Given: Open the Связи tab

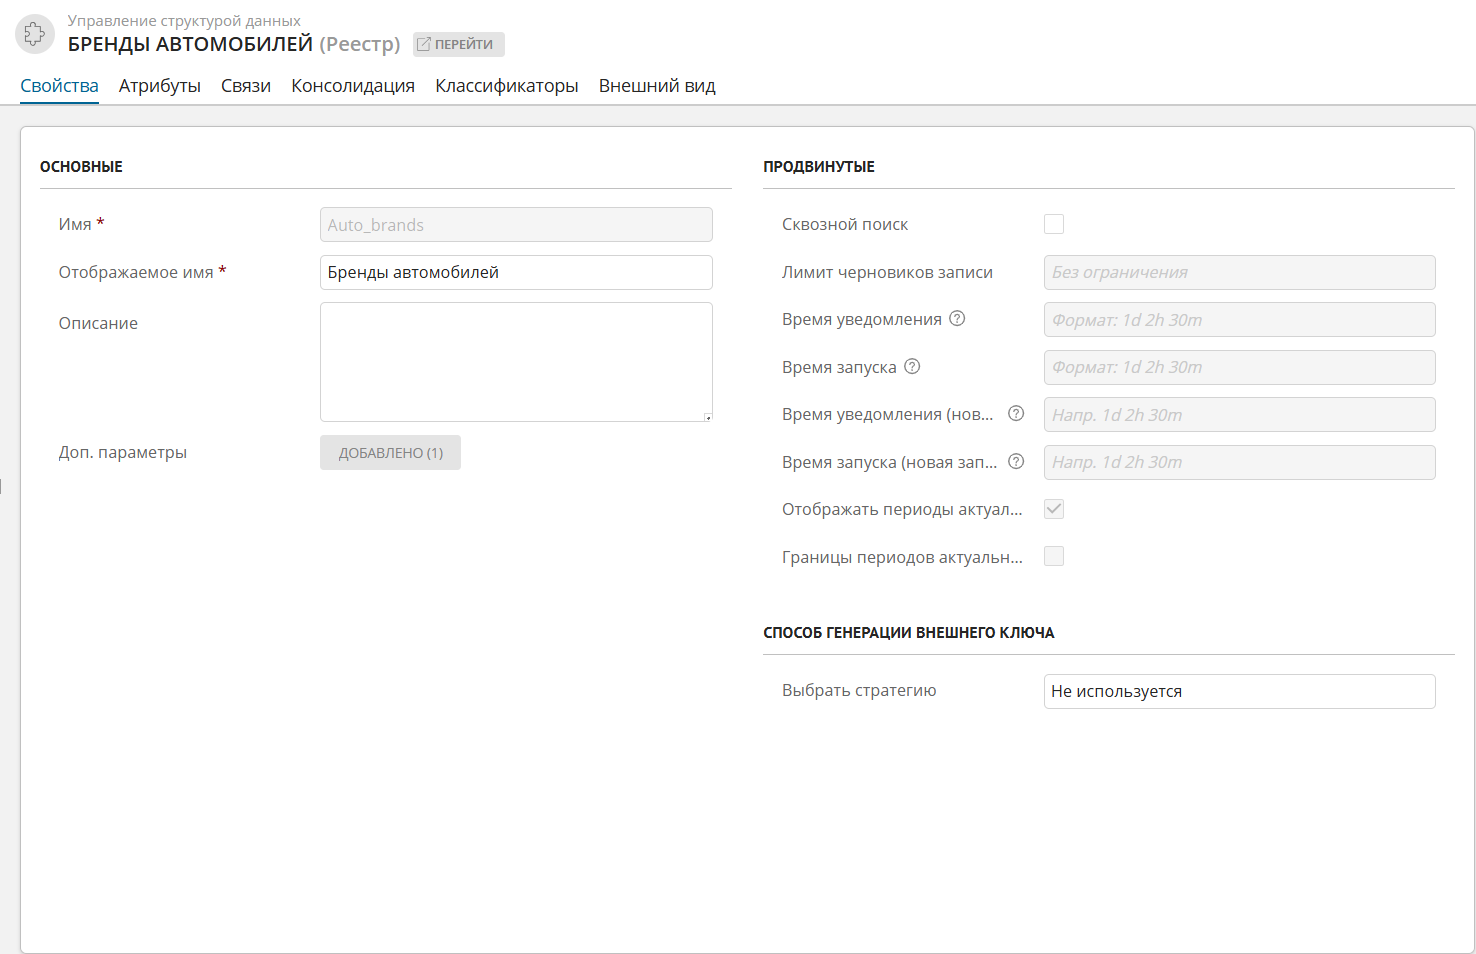Looking at the screenshot, I should [x=246, y=86].
